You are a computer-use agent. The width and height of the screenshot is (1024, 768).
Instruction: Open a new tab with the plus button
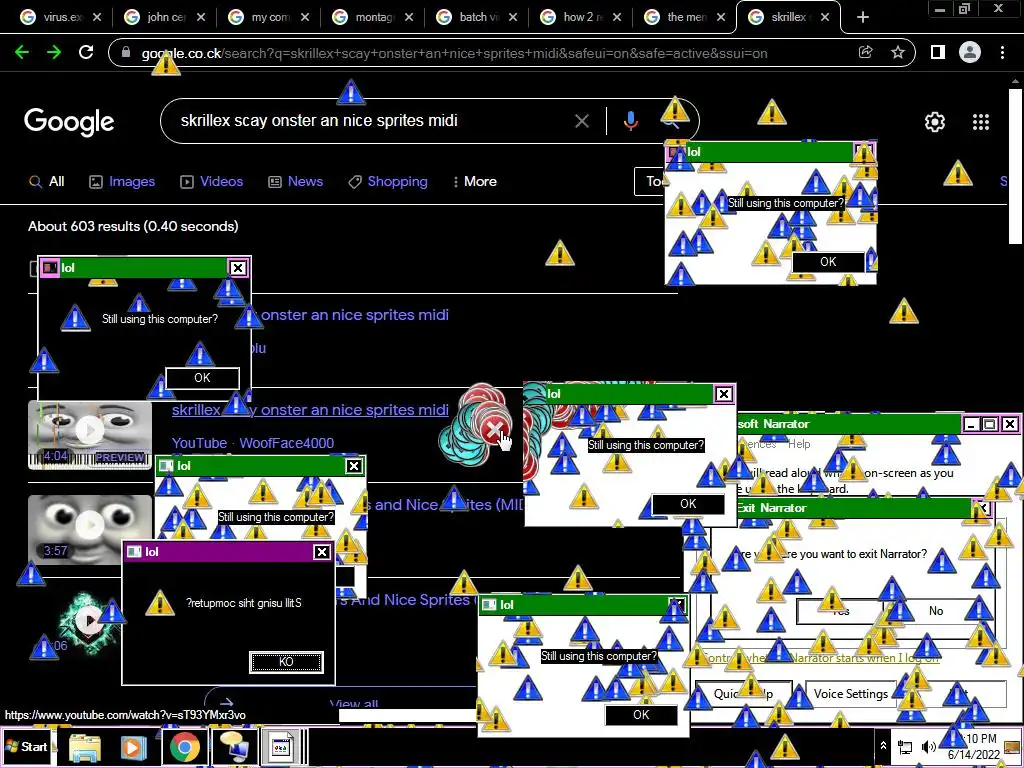[x=863, y=18]
